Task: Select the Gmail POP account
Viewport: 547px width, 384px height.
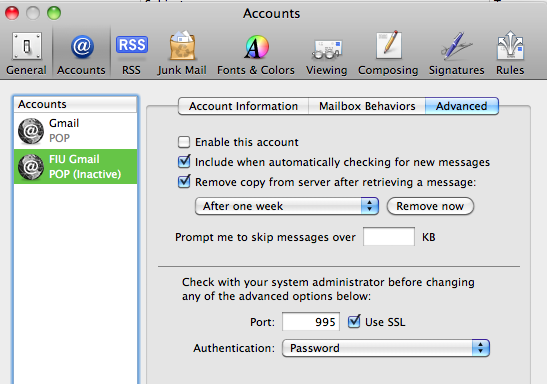Action: (x=76, y=131)
